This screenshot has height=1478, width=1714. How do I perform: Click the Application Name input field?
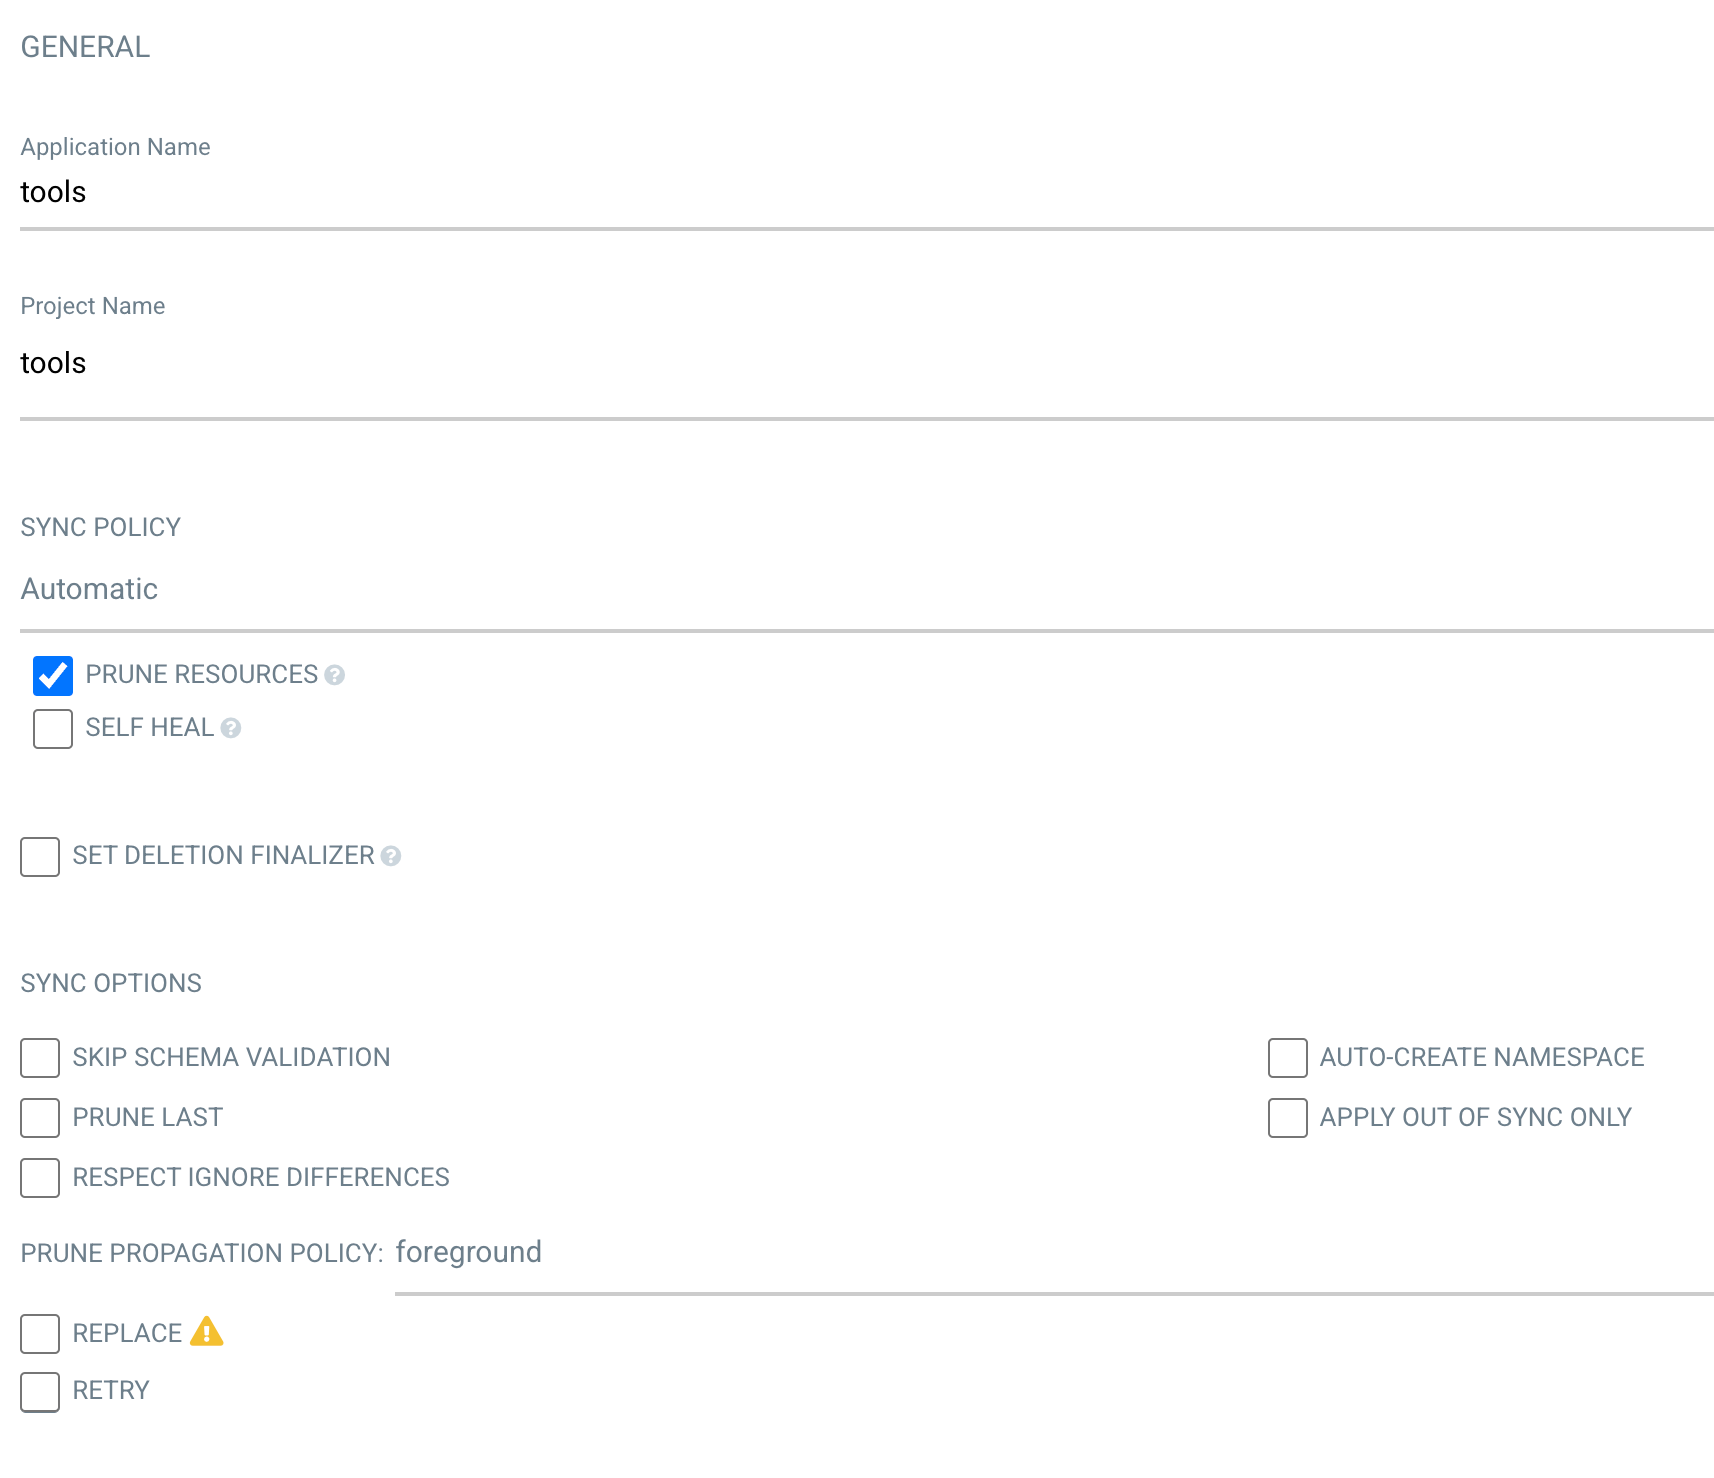pos(867,192)
